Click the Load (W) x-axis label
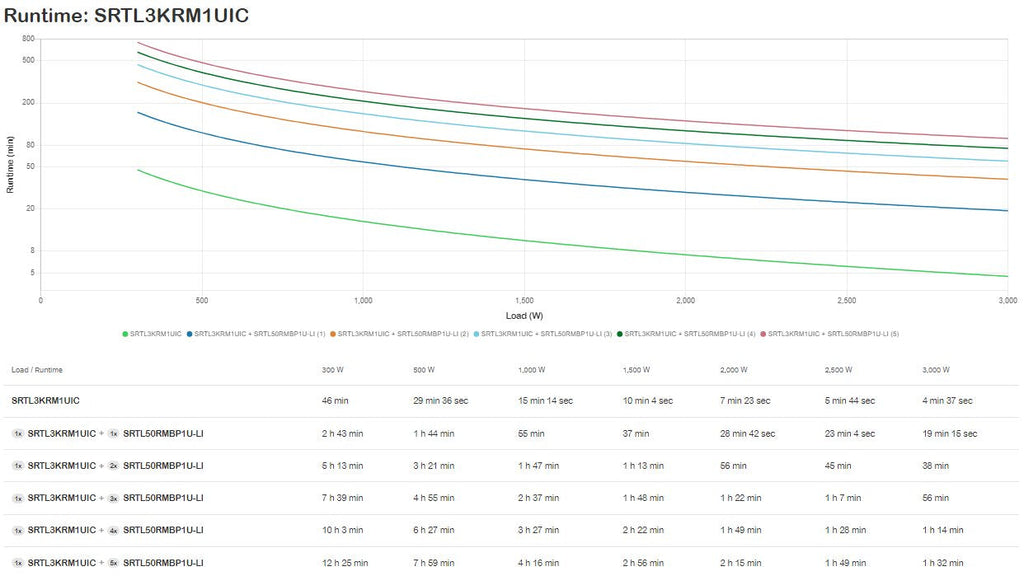Image resolution: width=1024 pixels, height=576 pixels. (x=524, y=316)
